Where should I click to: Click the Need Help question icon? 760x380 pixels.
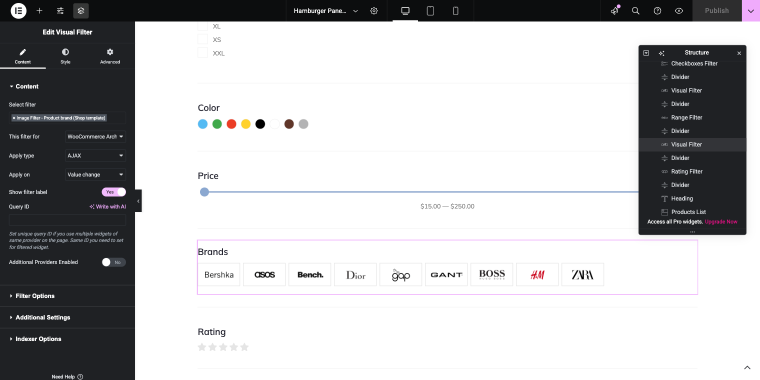80,377
